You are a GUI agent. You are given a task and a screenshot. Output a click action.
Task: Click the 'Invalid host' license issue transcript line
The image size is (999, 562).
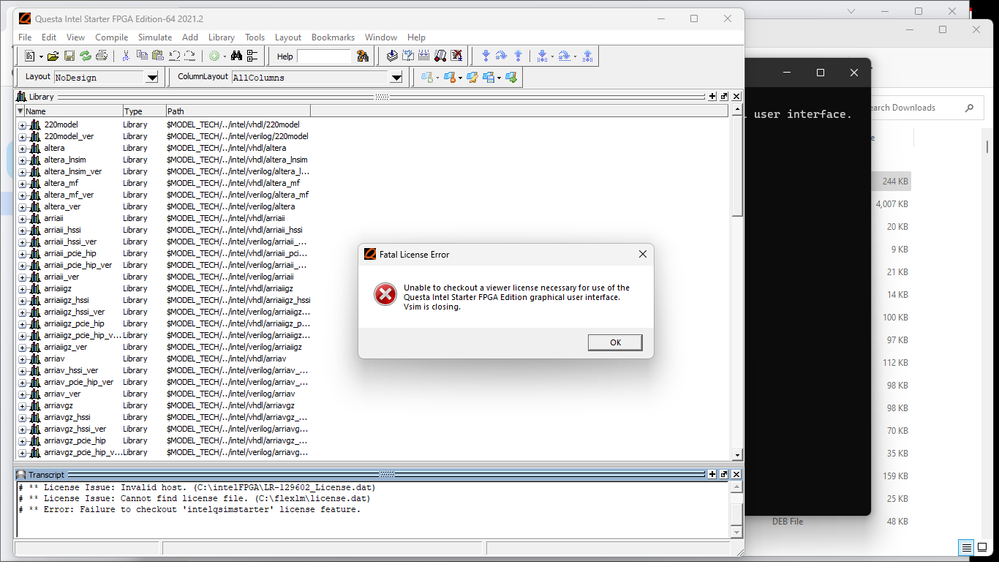(x=198, y=487)
